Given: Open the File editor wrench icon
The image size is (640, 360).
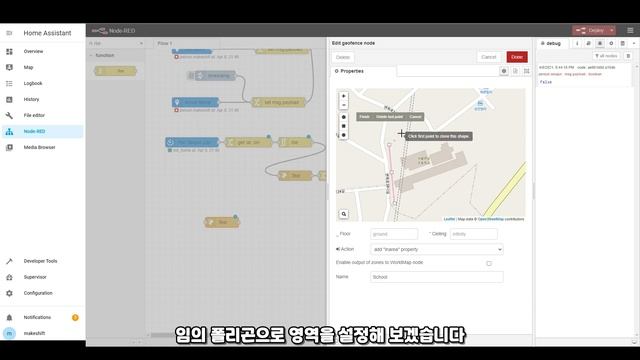Looking at the screenshot, I should (9, 116).
